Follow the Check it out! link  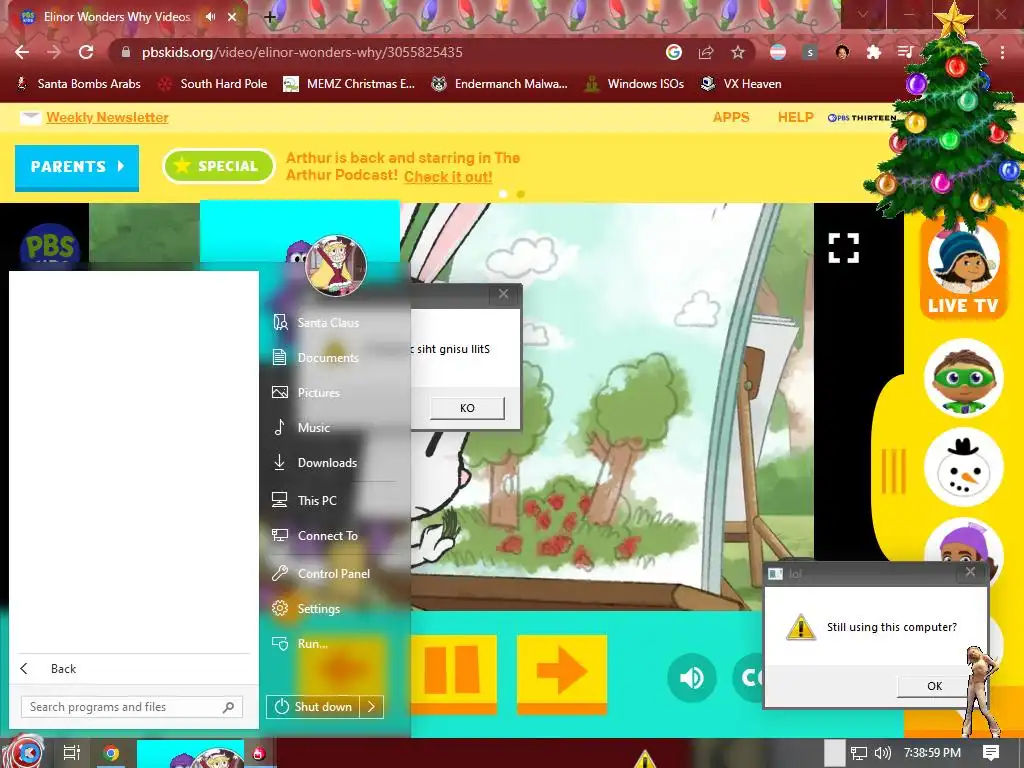448,176
